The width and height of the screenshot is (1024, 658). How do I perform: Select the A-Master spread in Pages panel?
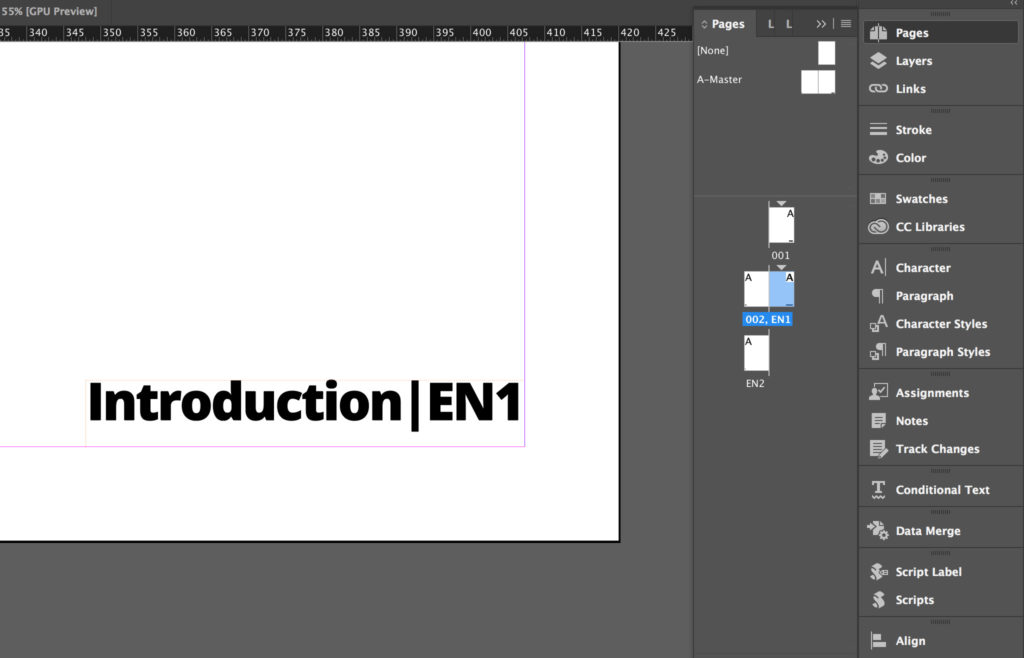[x=818, y=82]
